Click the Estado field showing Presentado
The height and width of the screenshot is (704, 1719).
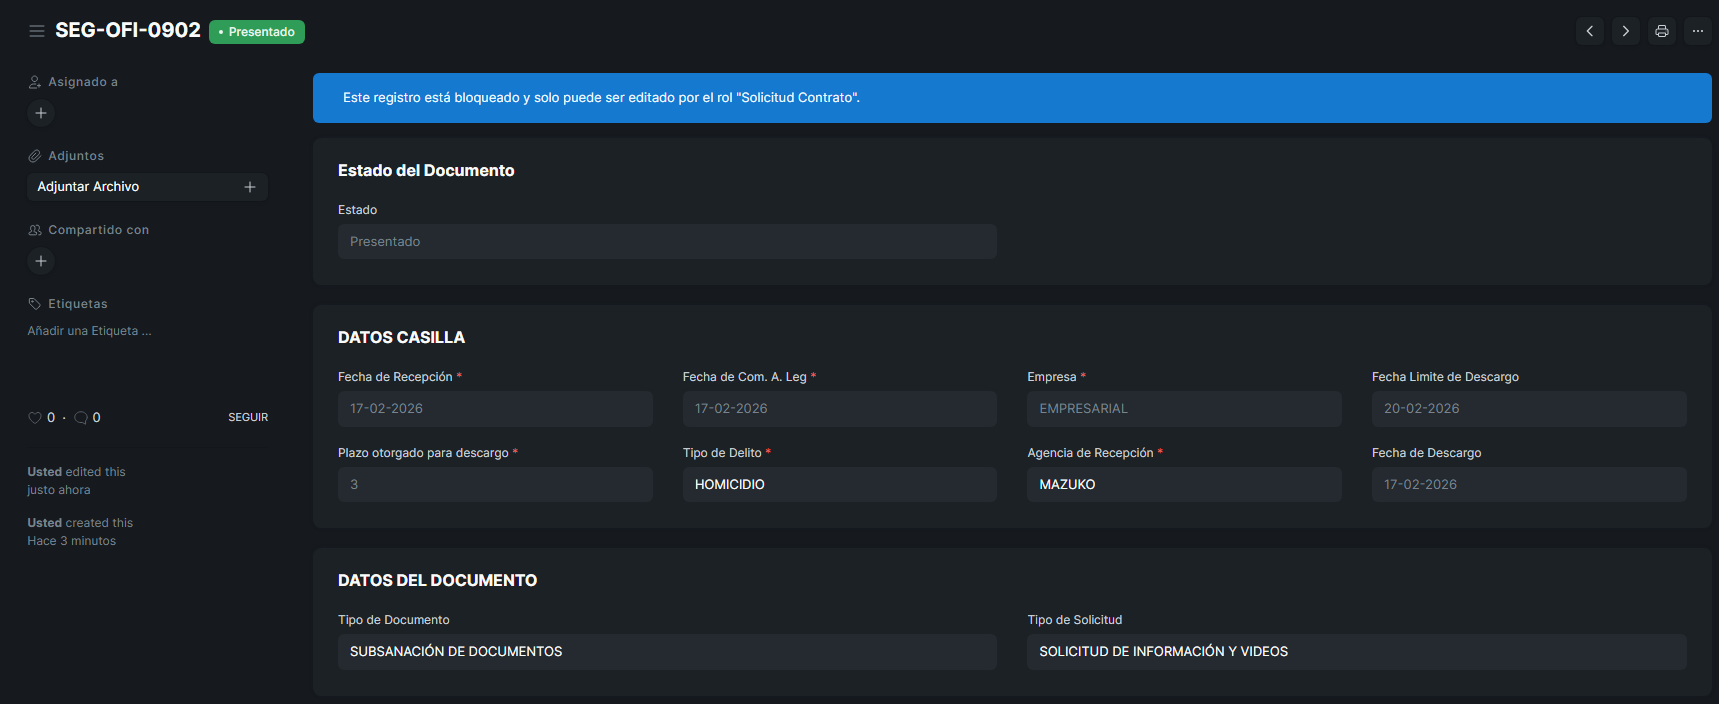tap(666, 242)
